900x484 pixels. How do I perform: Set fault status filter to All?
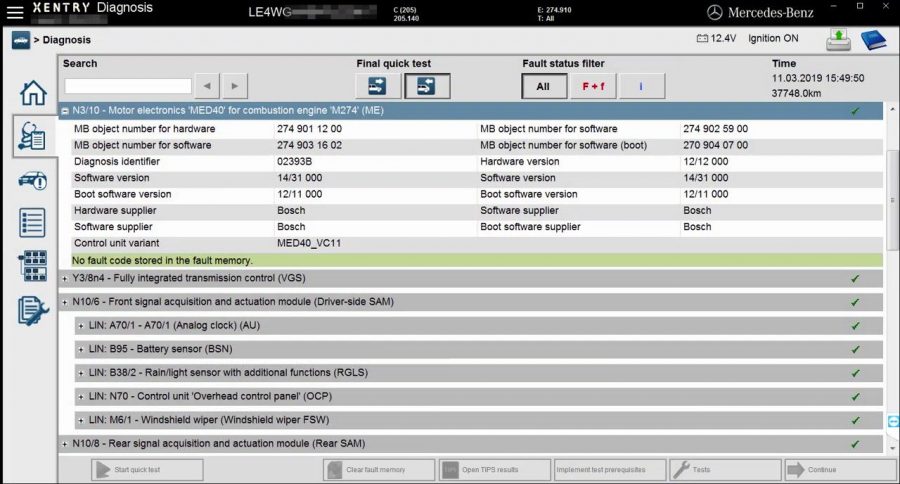[x=544, y=87]
